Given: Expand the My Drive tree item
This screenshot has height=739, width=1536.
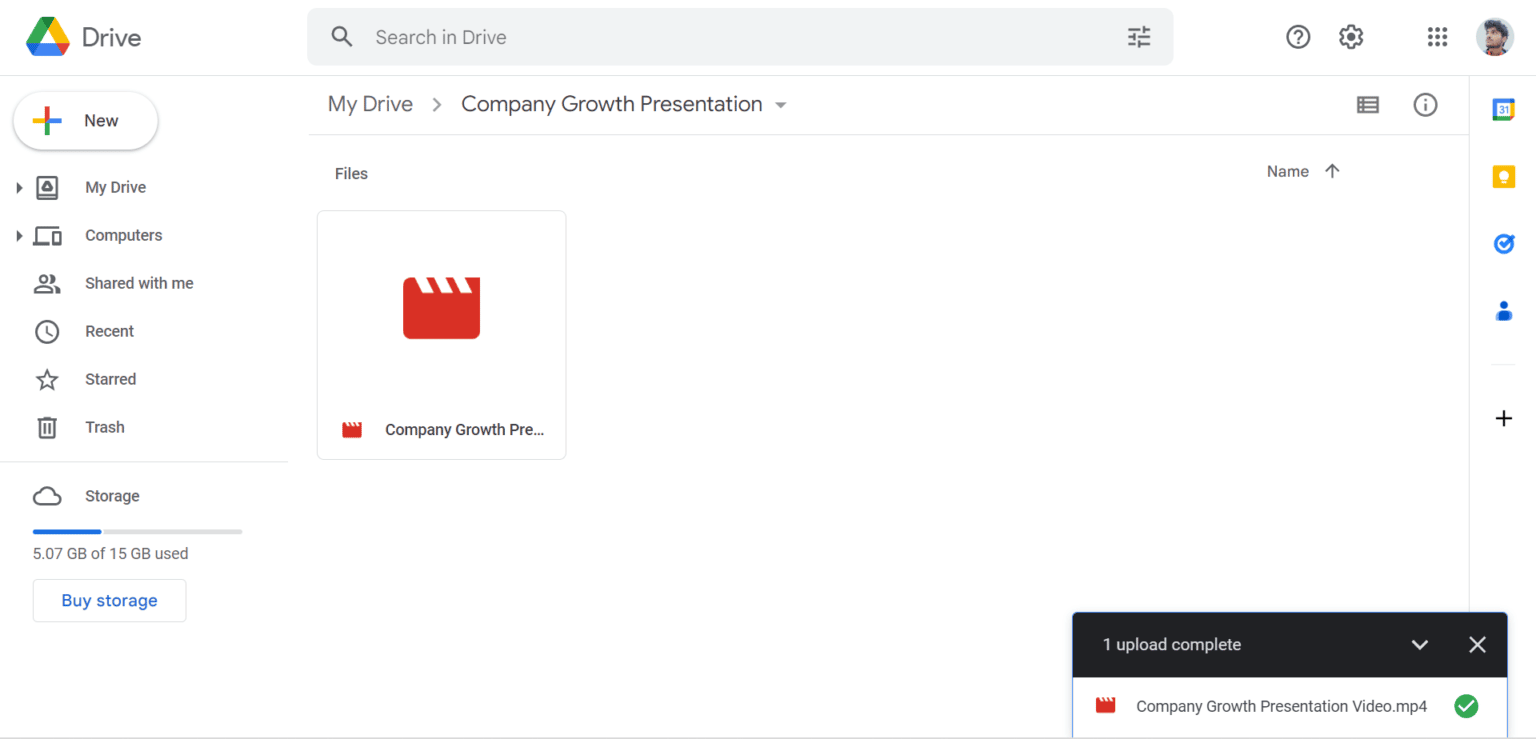Looking at the screenshot, I should tap(20, 187).
